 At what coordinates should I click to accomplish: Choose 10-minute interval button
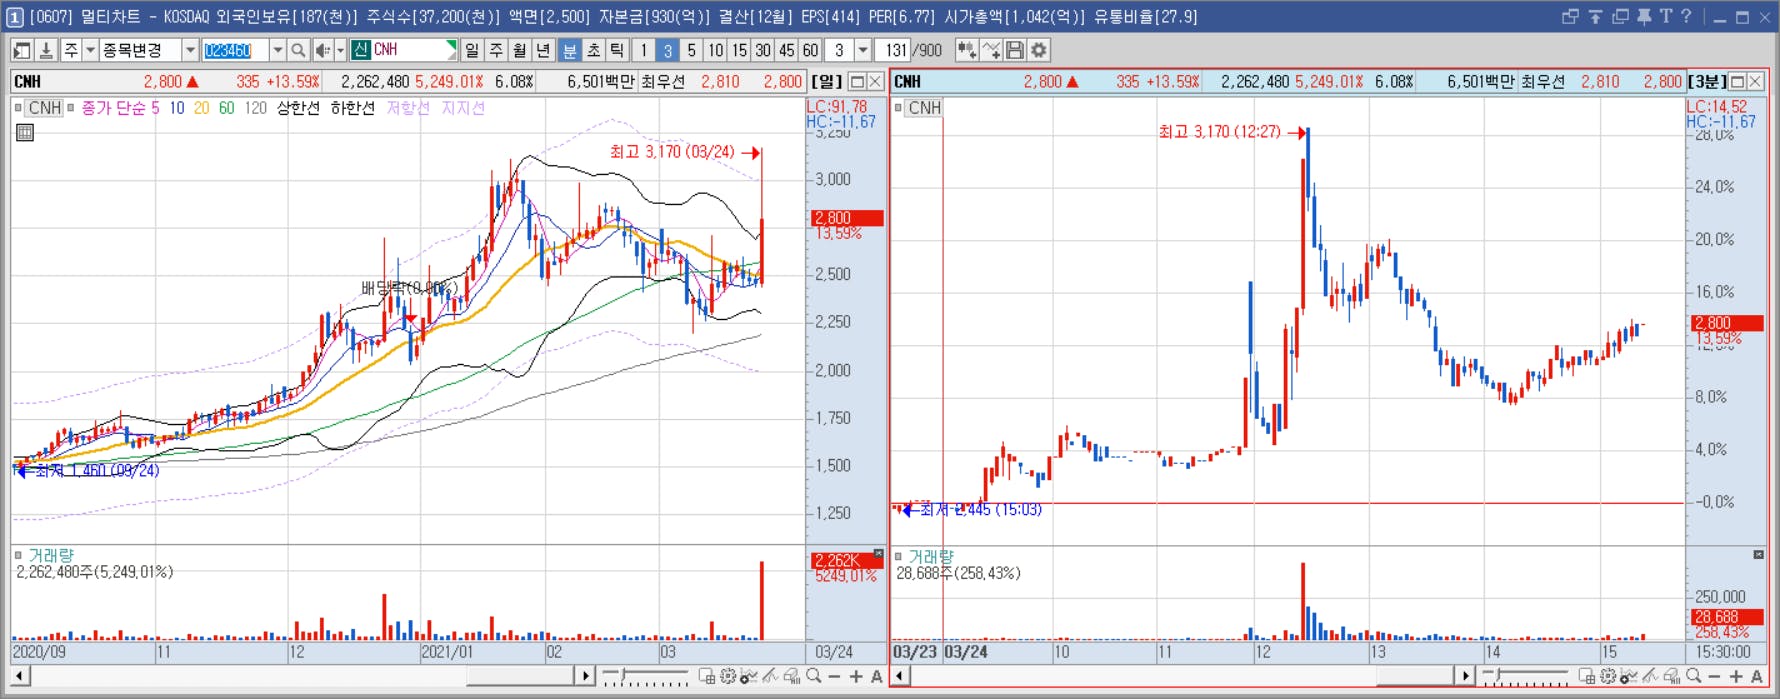pyautogui.click(x=716, y=50)
